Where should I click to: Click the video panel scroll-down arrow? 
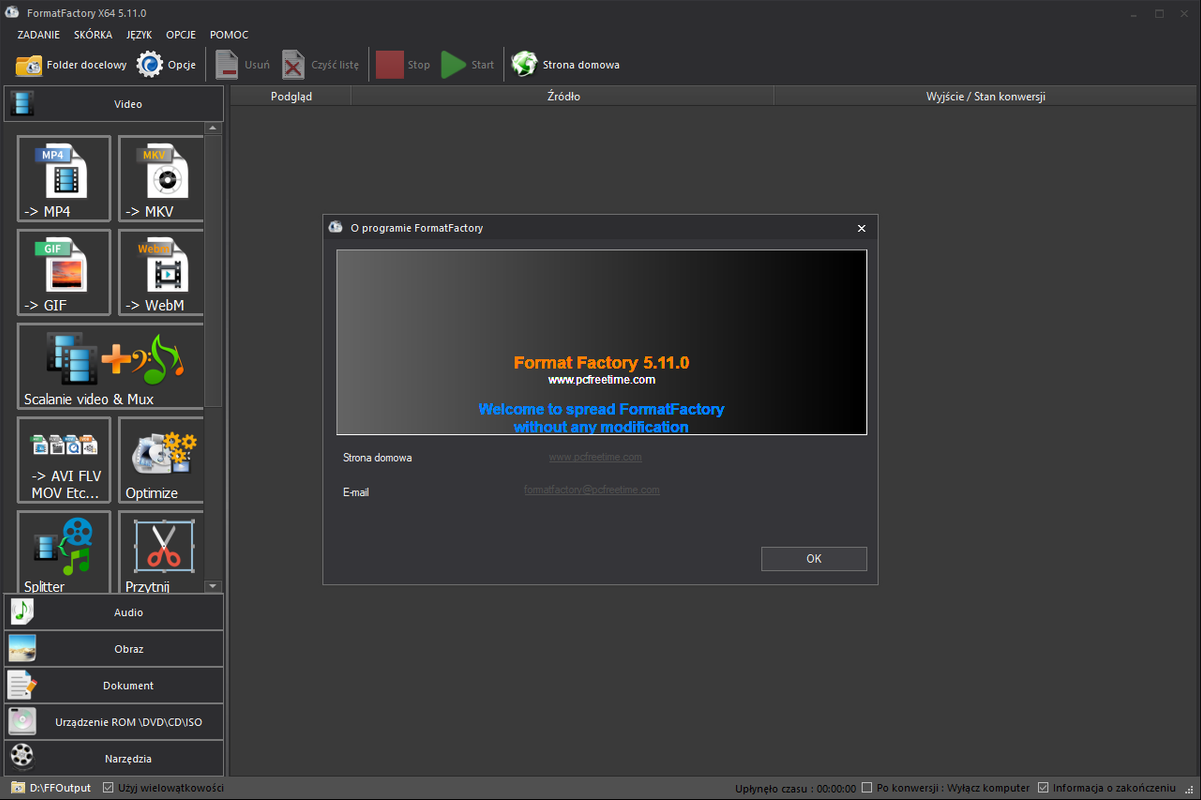point(213,586)
